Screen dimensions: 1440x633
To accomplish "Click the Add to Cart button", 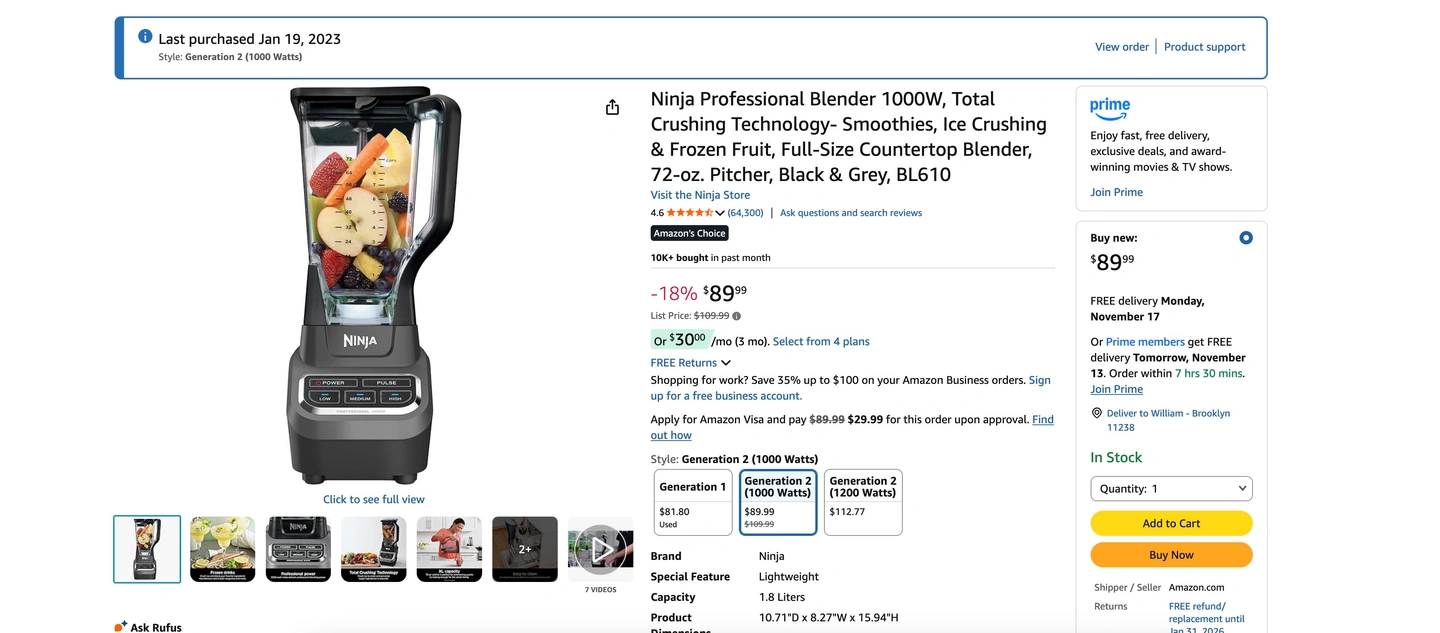I will tap(1171, 523).
